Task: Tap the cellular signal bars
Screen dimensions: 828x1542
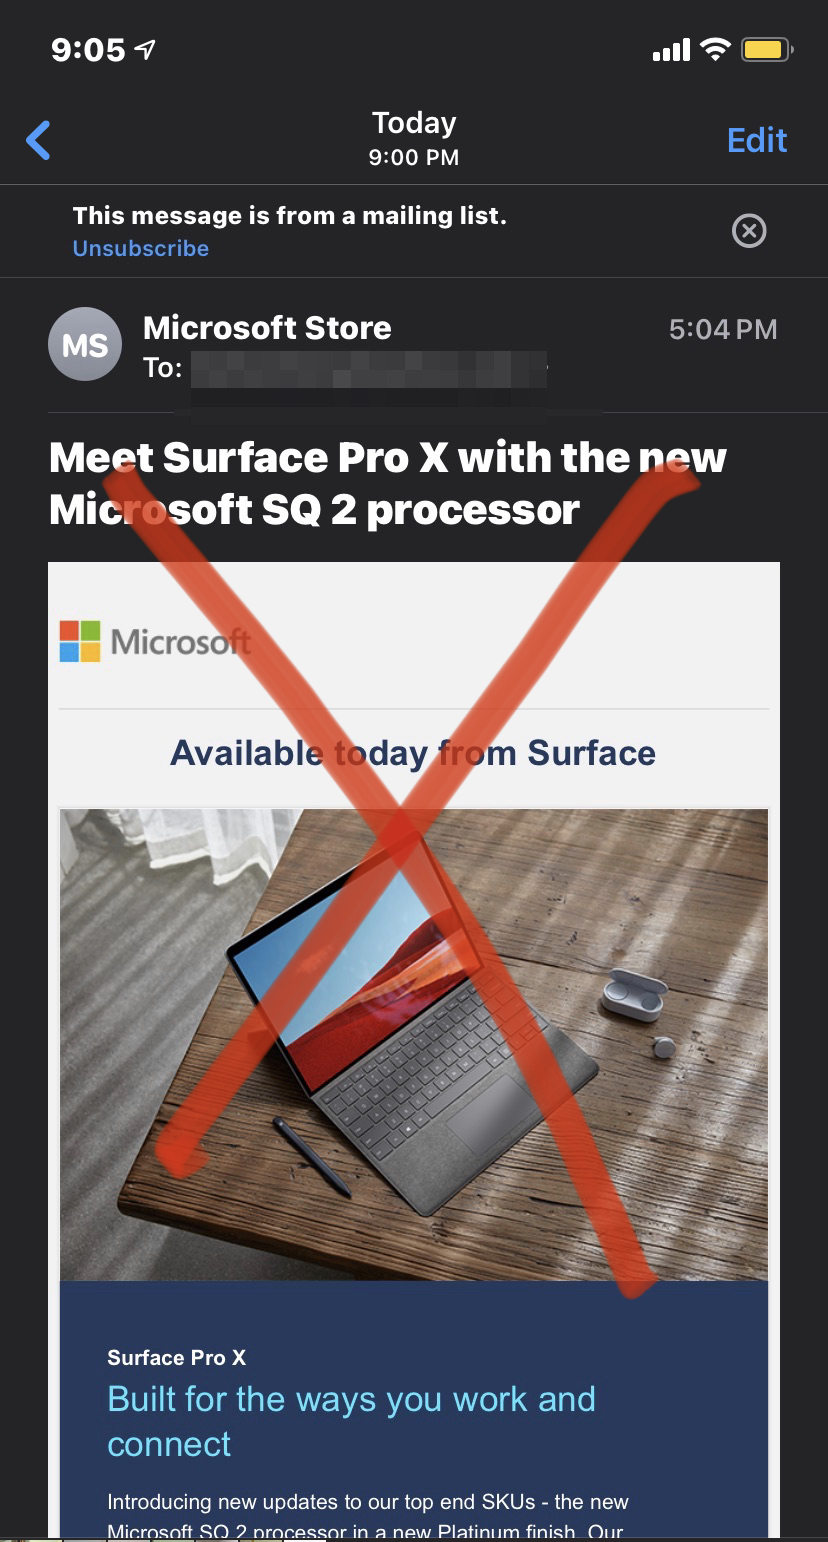Action: pos(671,50)
